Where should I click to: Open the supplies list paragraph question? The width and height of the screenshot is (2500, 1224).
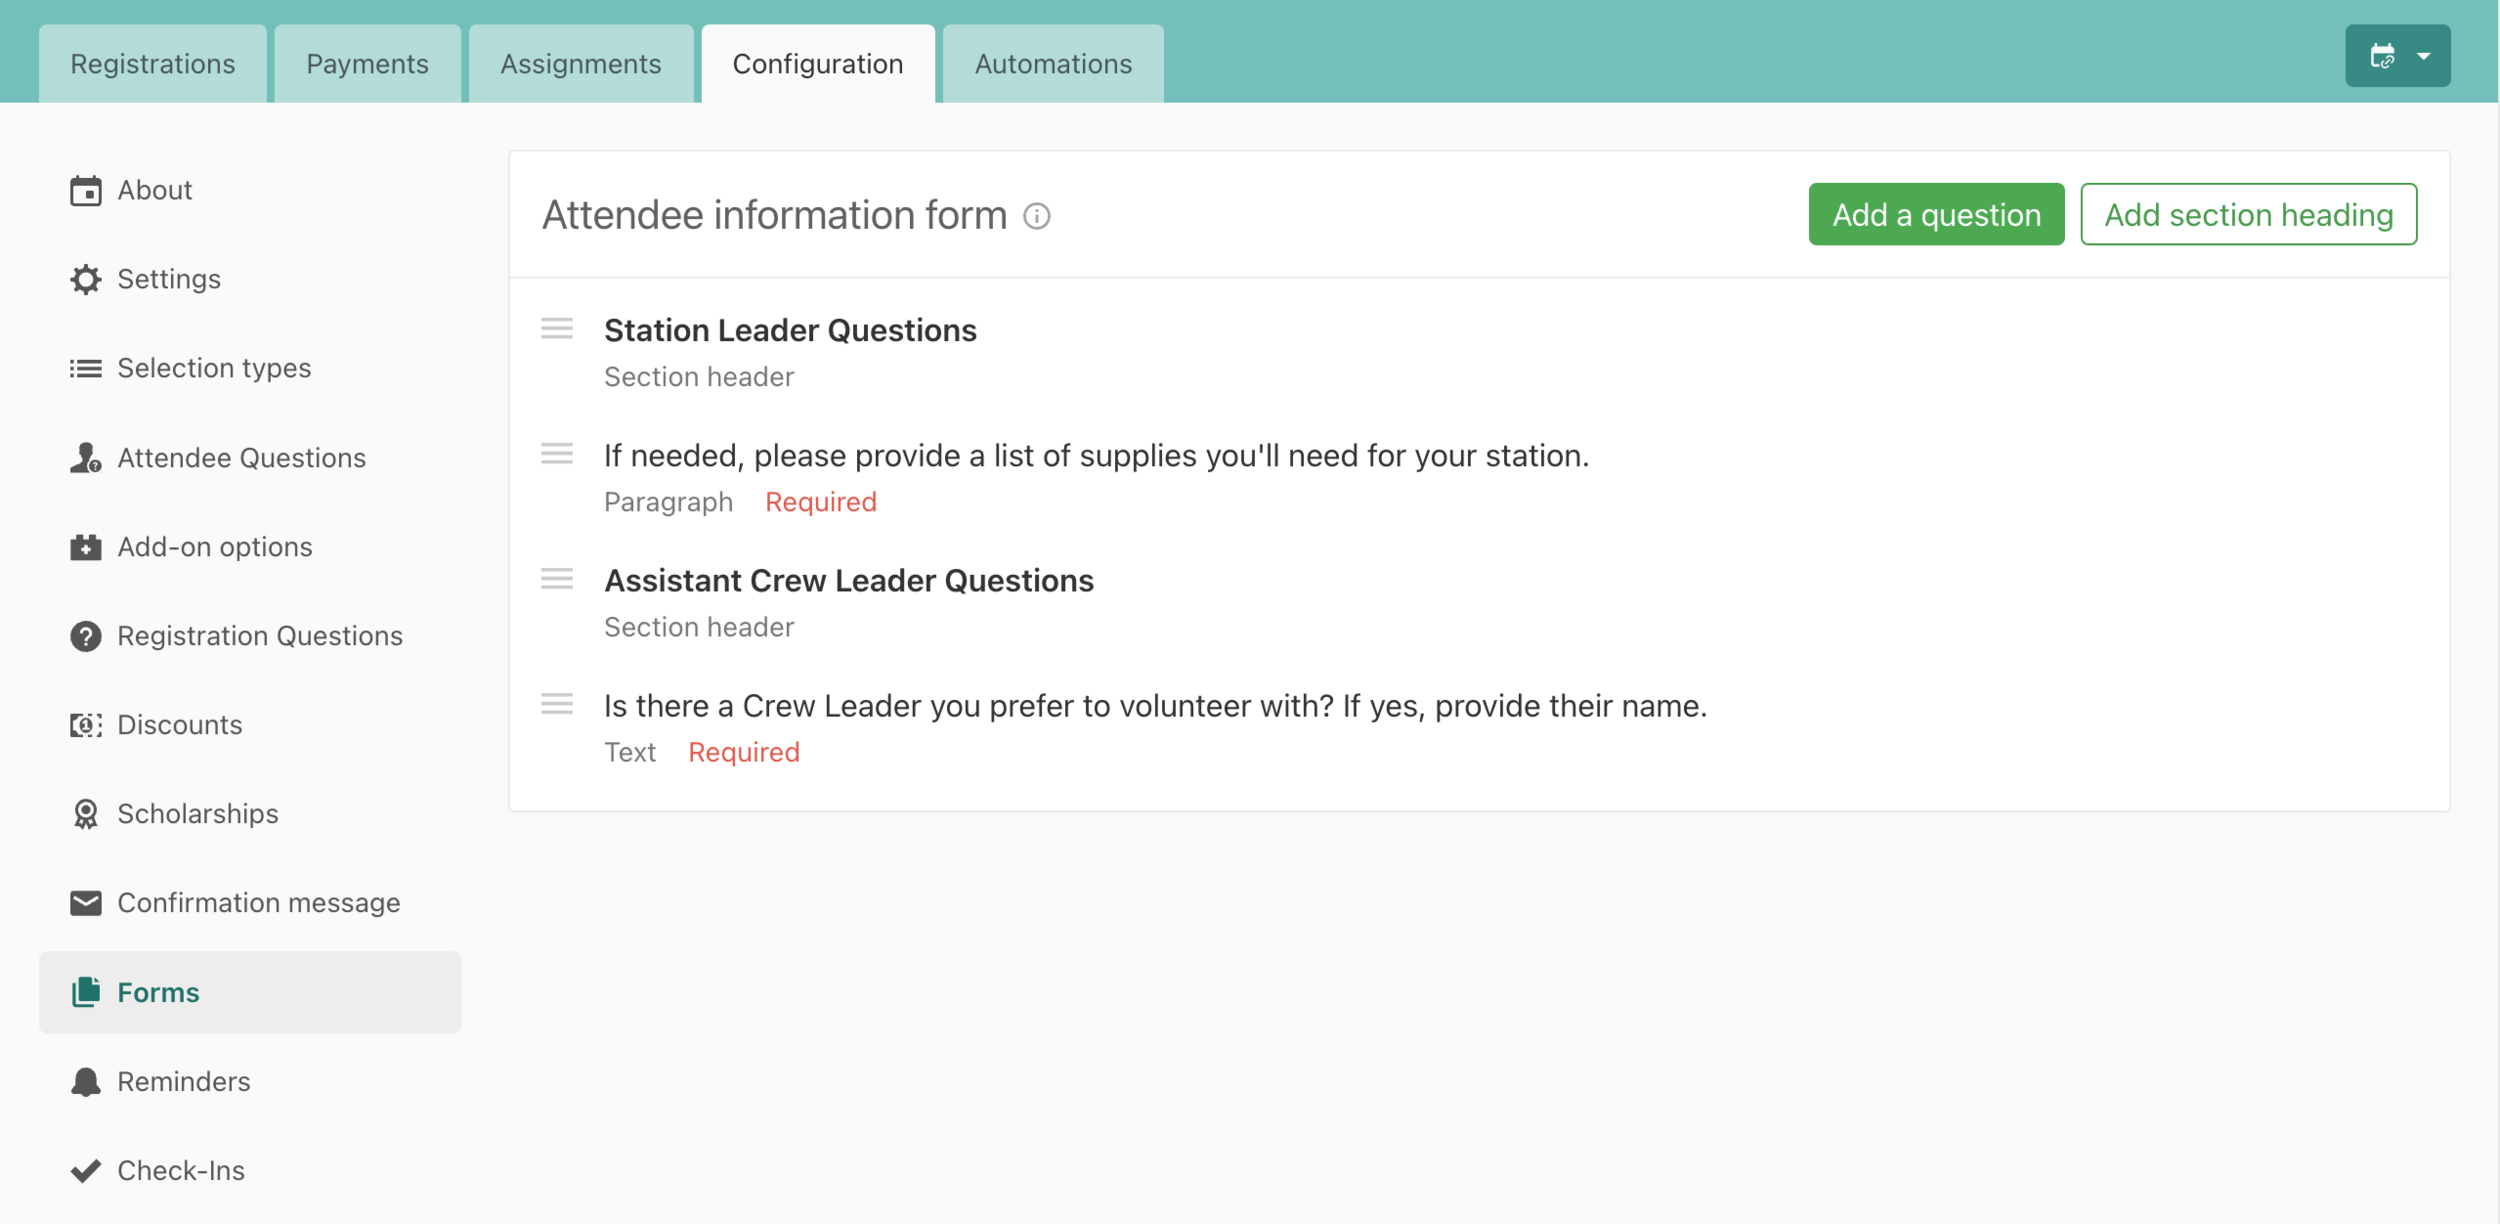coord(1096,456)
